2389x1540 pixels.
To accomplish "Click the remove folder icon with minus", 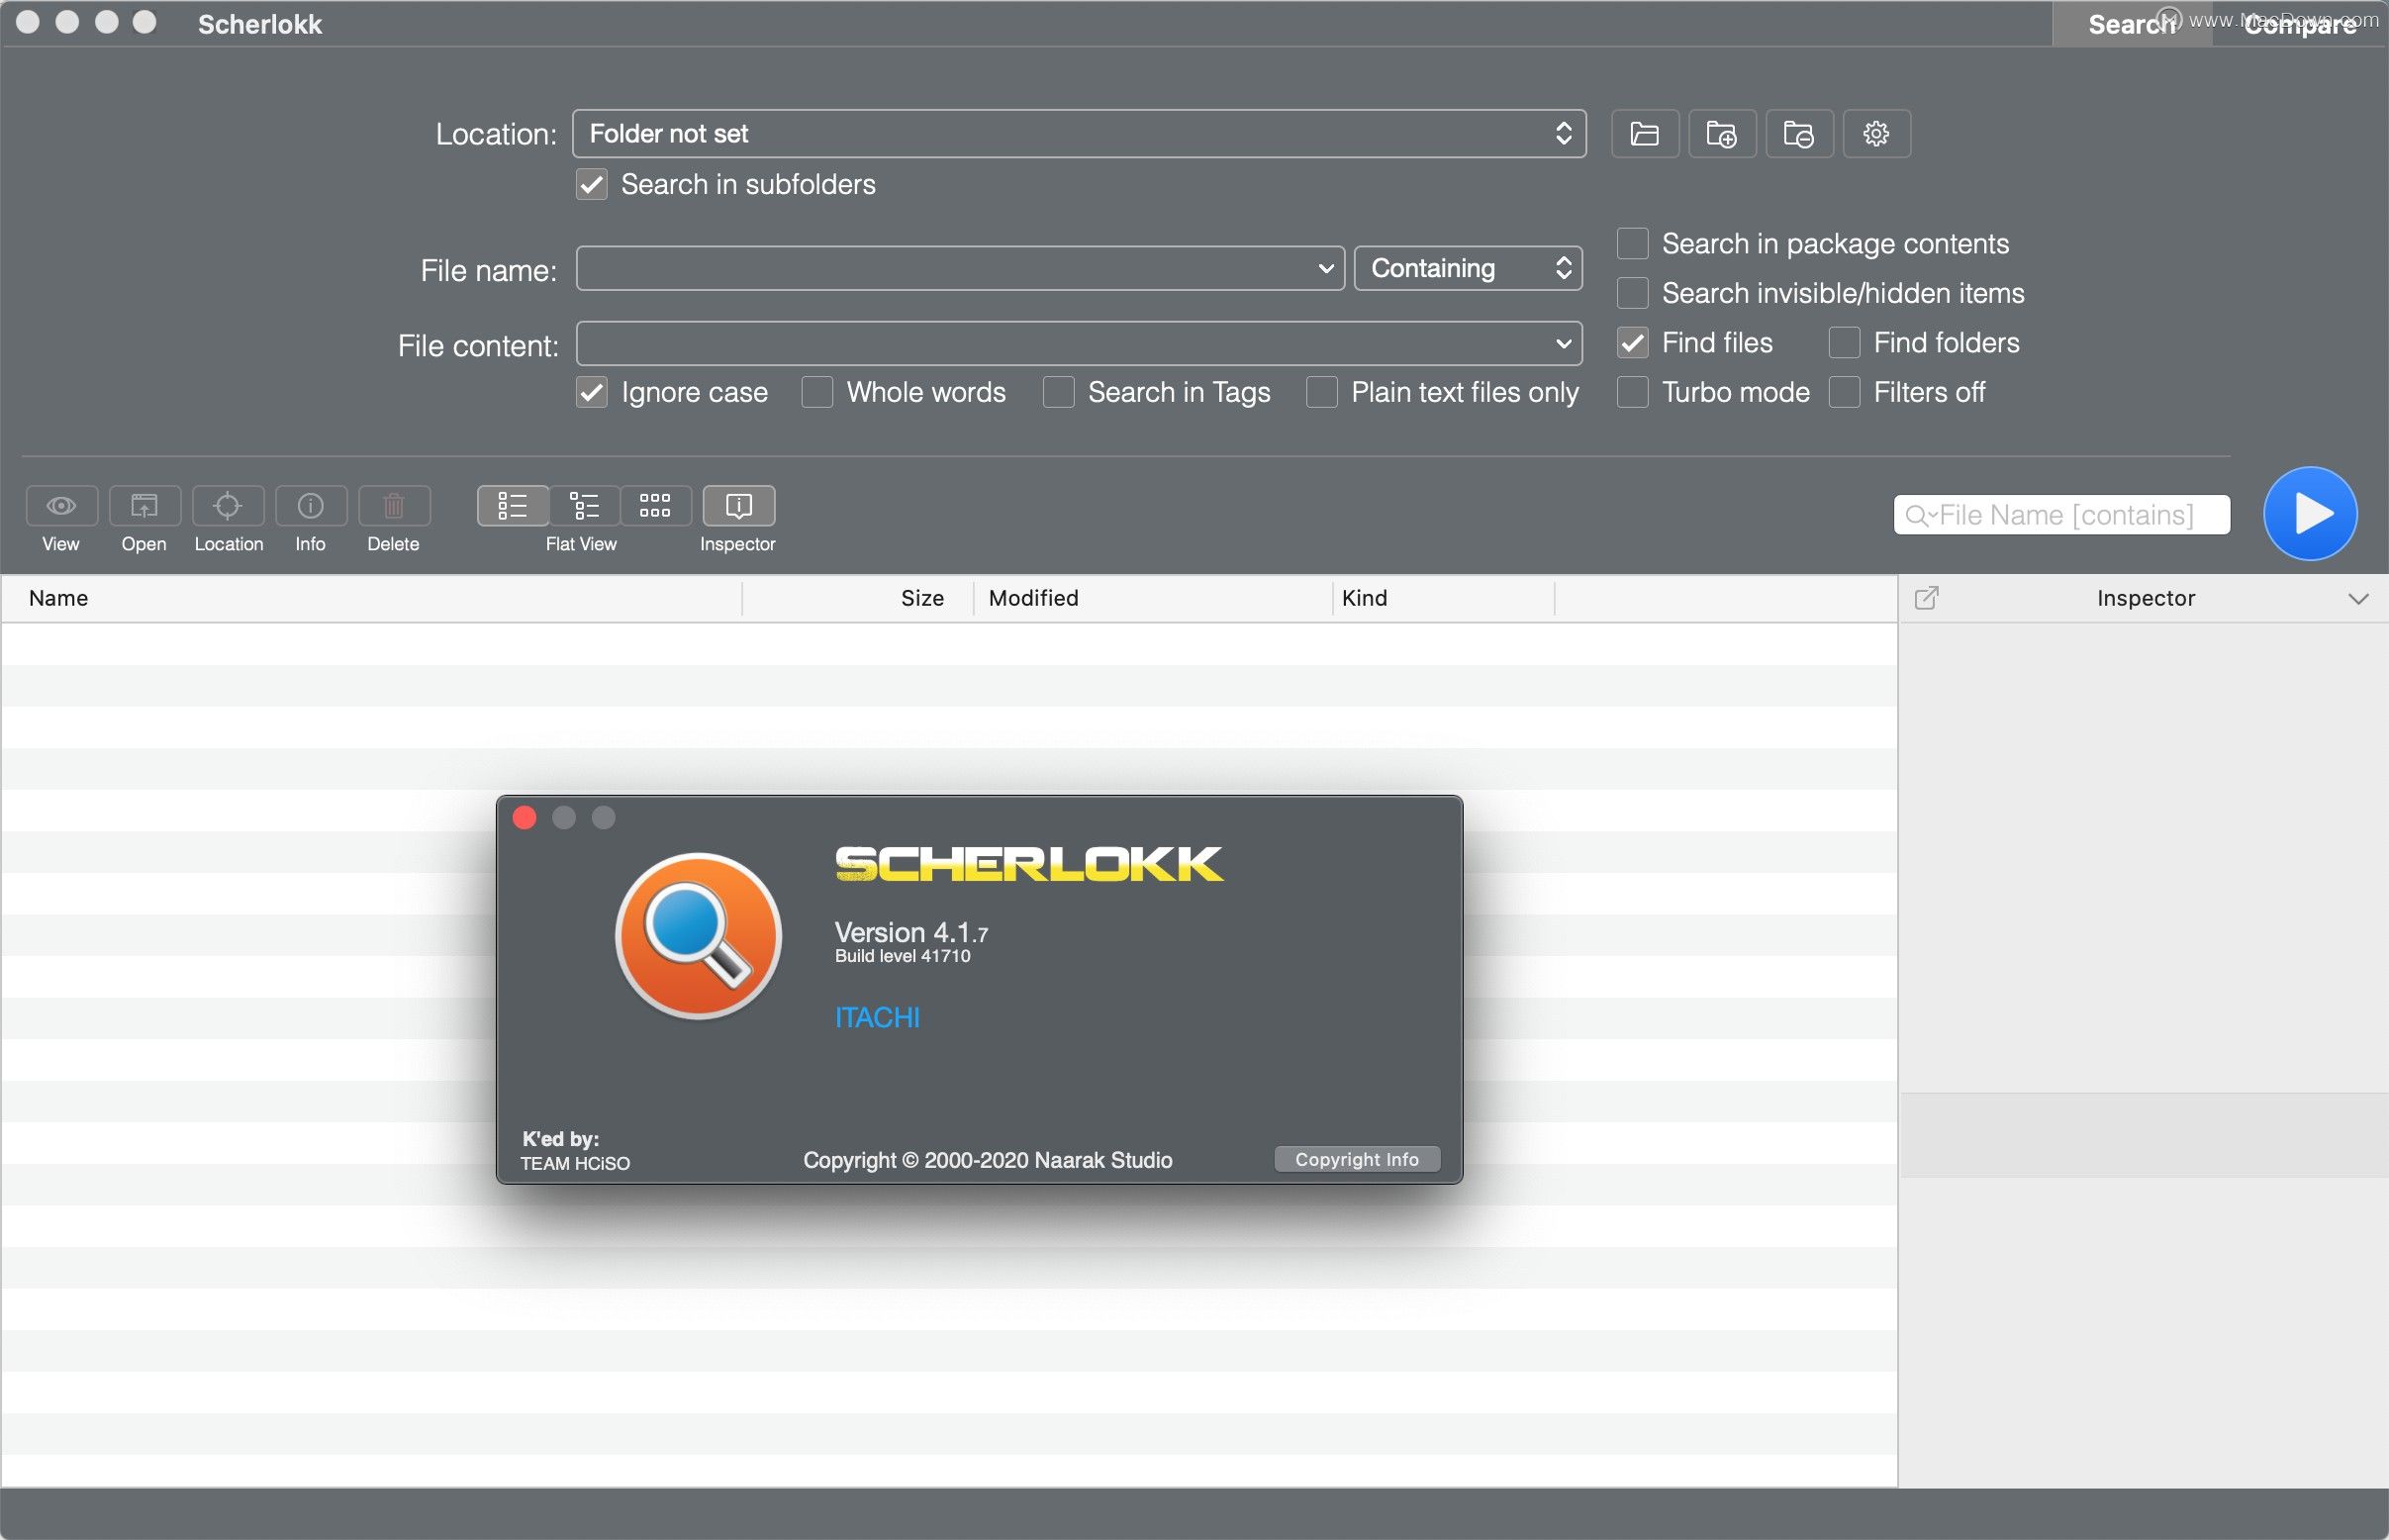I will click(x=1798, y=134).
